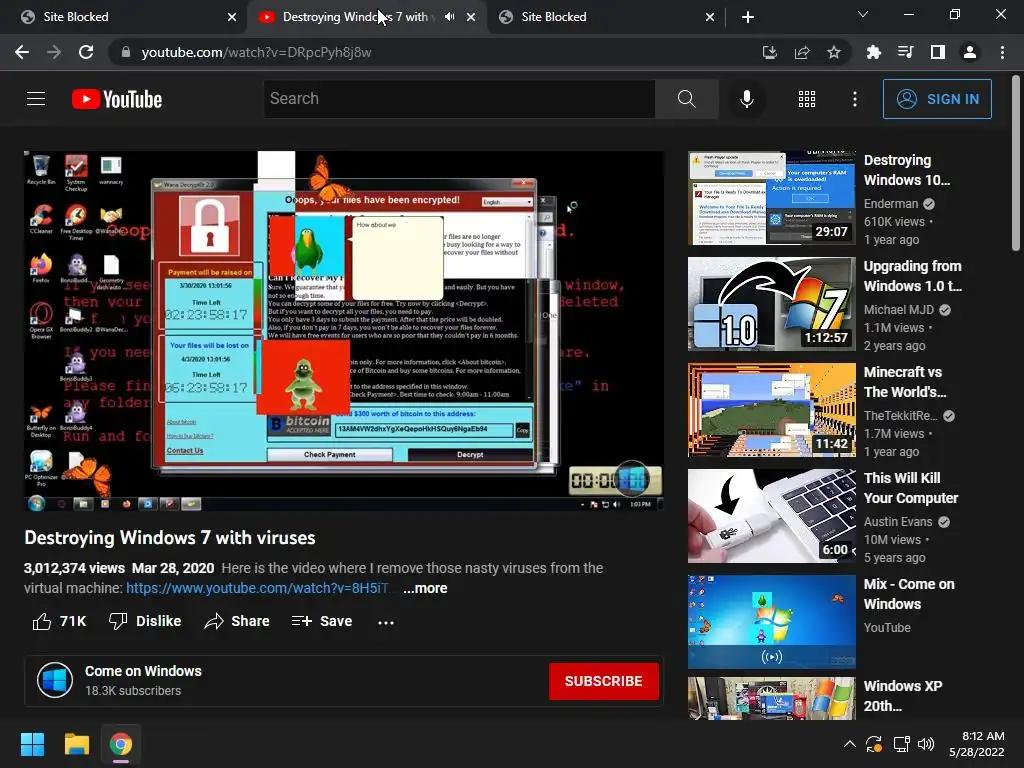
Task: Open a new browser tab
Action: (748, 17)
